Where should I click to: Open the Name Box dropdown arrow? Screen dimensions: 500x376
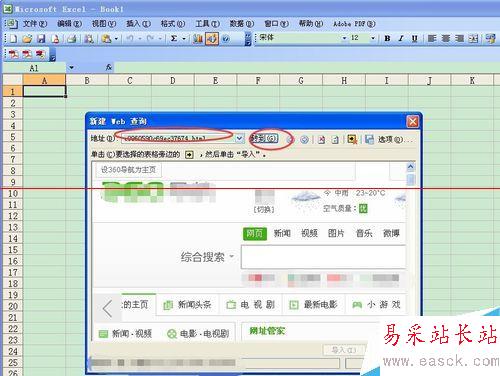[71, 68]
